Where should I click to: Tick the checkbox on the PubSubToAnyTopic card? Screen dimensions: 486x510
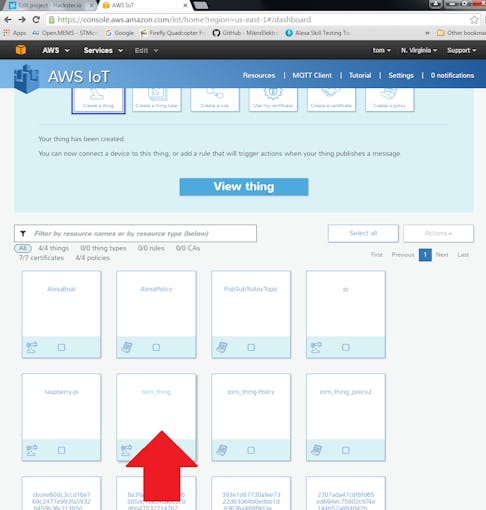point(251,347)
